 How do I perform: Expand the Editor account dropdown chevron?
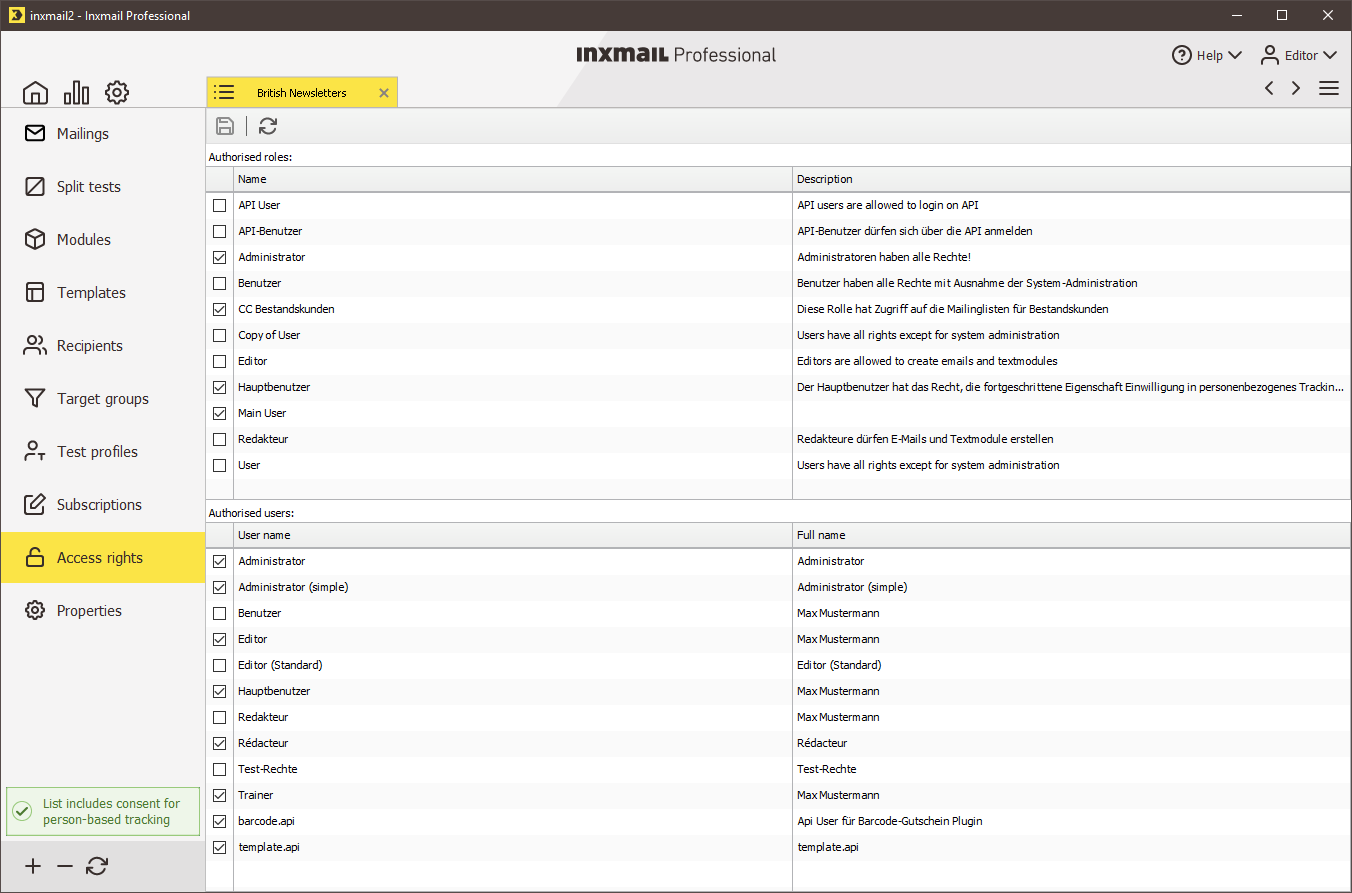(x=1330, y=56)
